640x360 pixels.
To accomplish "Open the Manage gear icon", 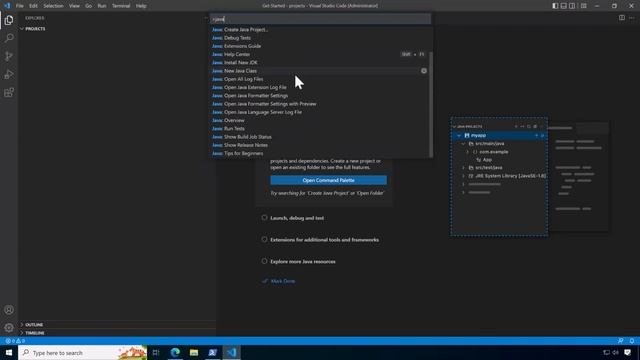I will click(x=9, y=328).
